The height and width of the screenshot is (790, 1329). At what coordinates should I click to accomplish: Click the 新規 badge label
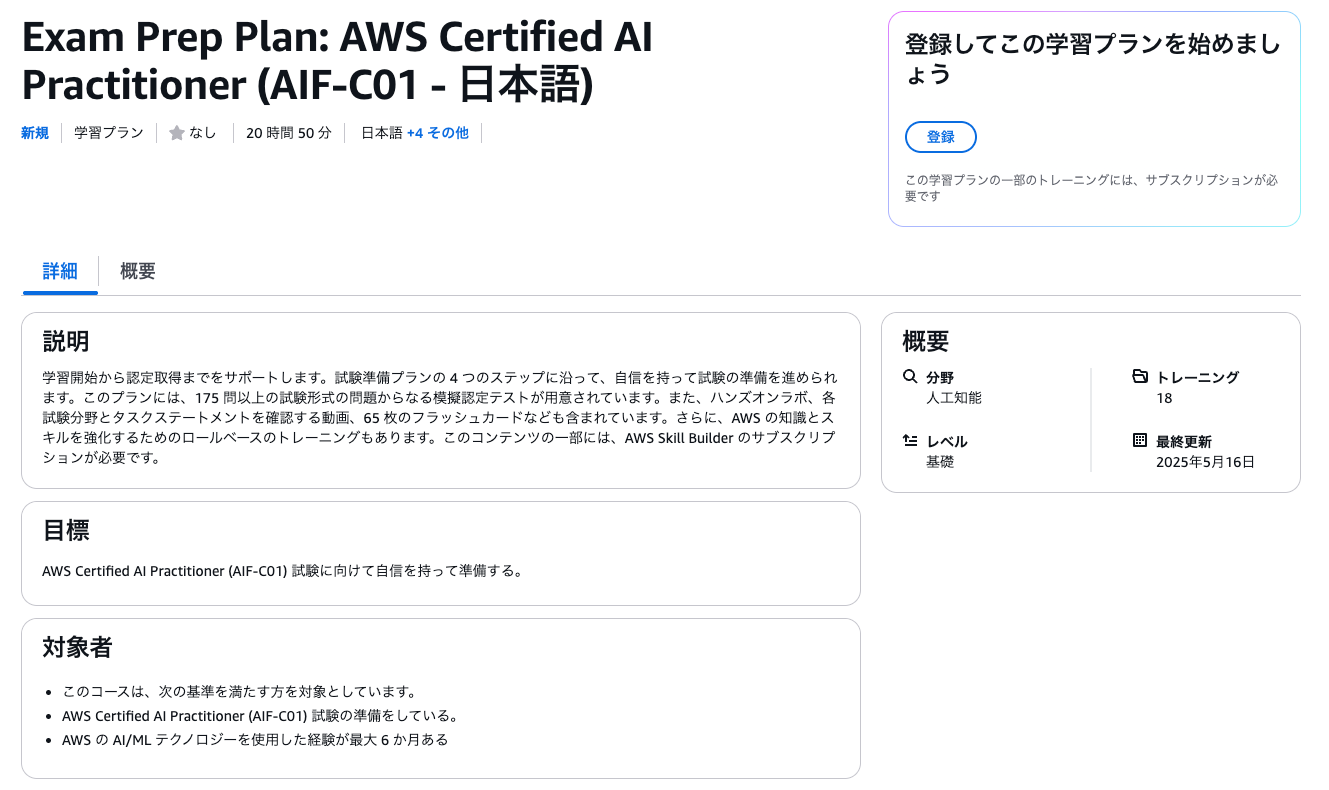[x=35, y=133]
